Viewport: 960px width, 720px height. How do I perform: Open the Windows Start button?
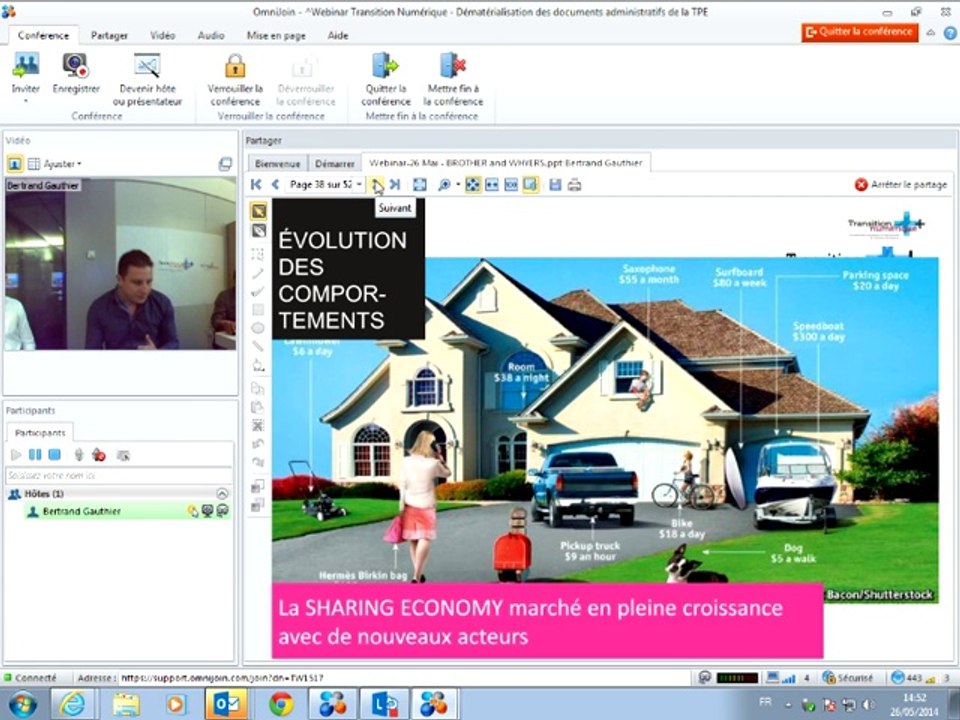point(21,704)
